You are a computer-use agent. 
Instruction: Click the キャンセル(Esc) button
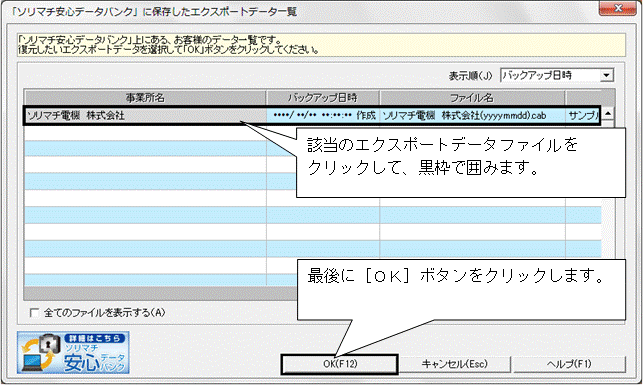(454, 364)
